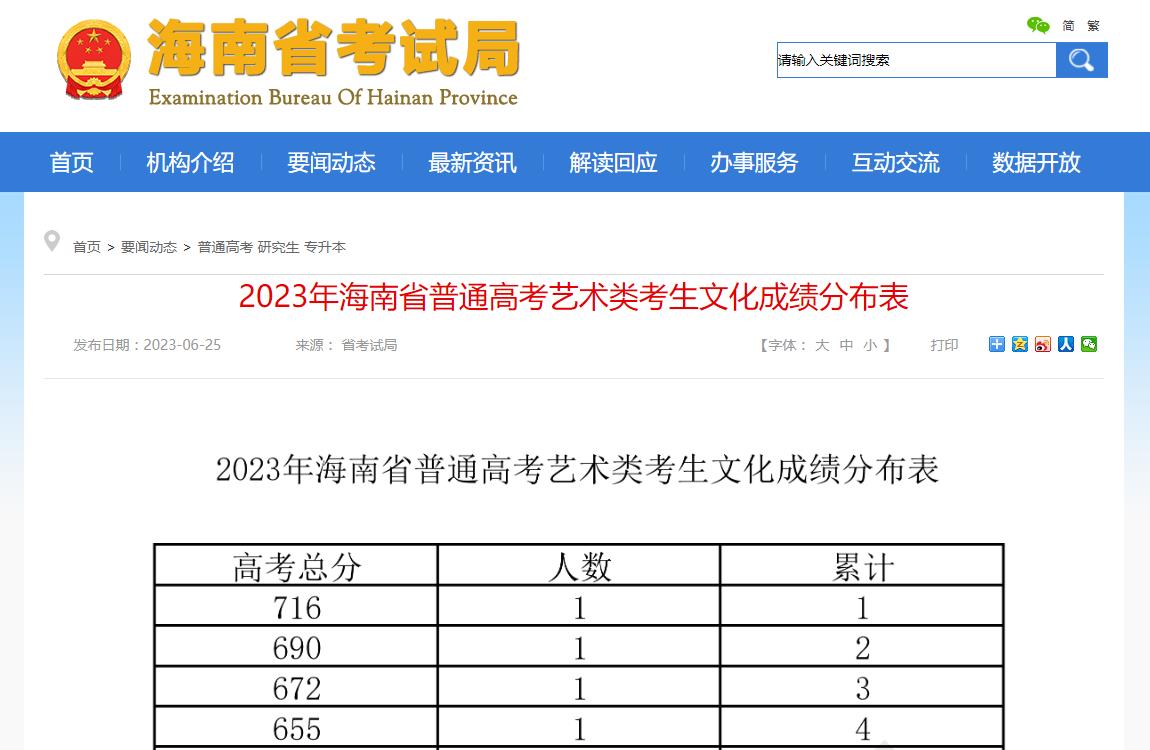Click the blue plus share icon
Image resolution: width=1150 pixels, height=750 pixels.
(997, 344)
